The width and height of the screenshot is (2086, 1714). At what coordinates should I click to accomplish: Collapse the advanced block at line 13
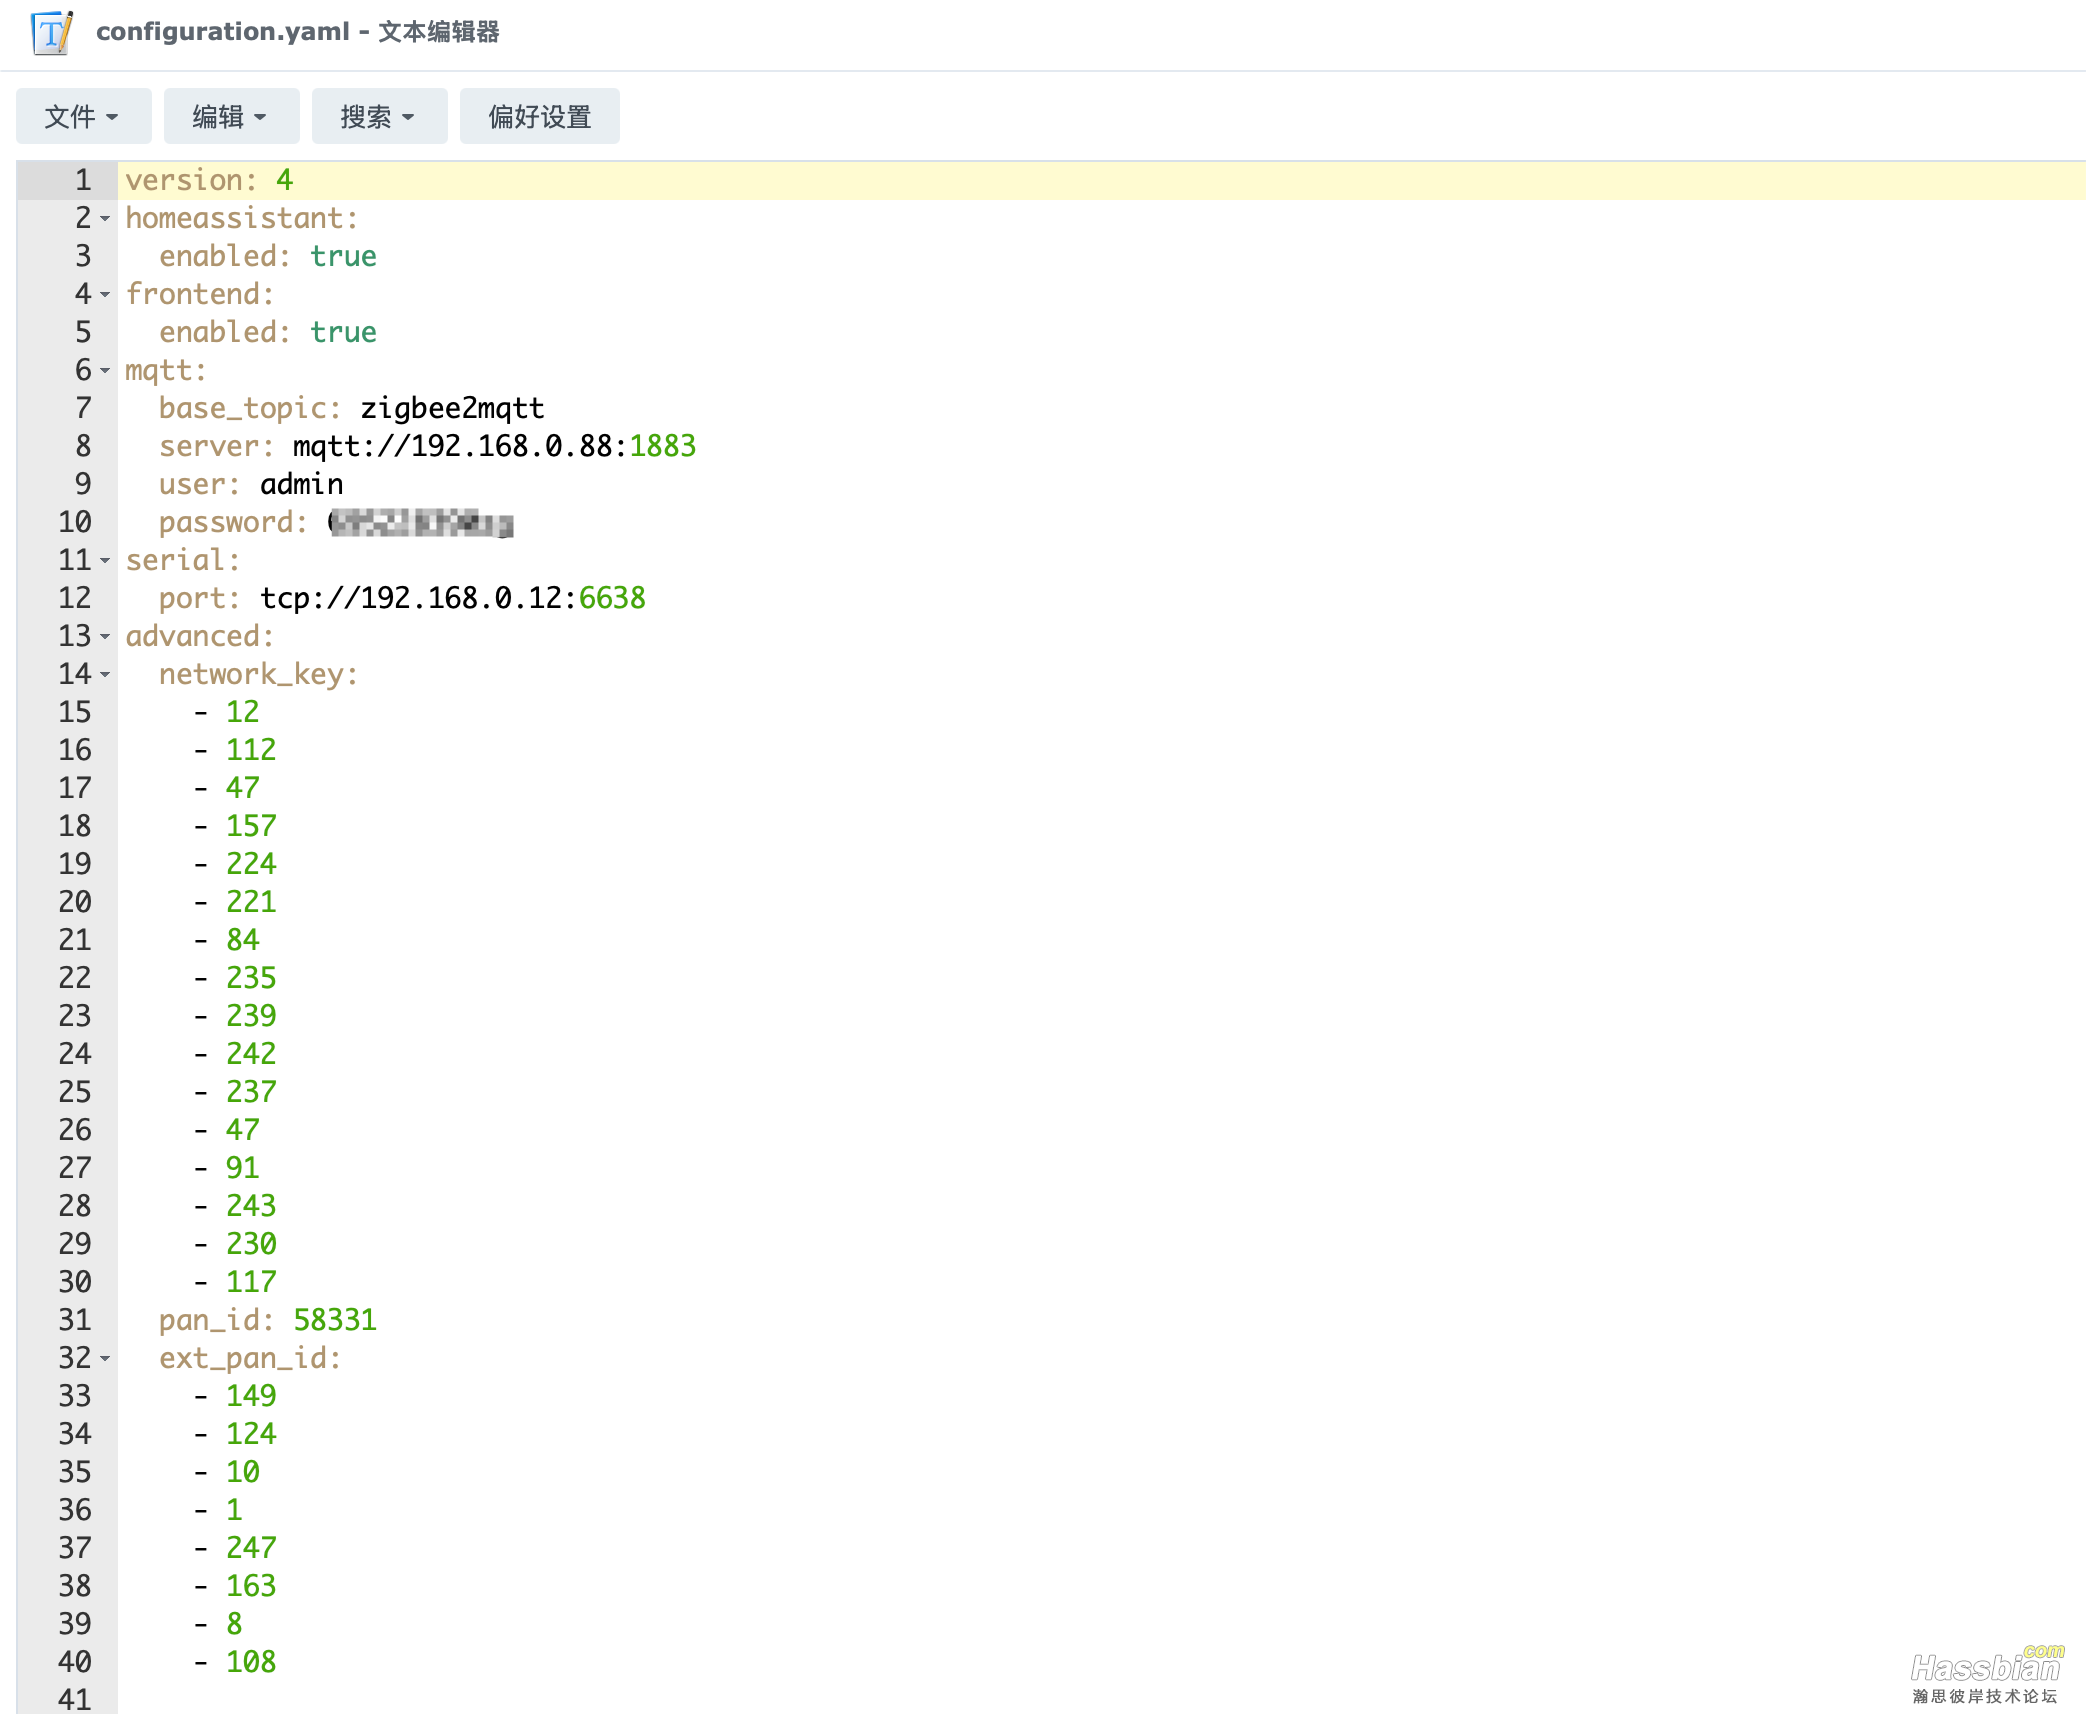[x=105, y=637]
